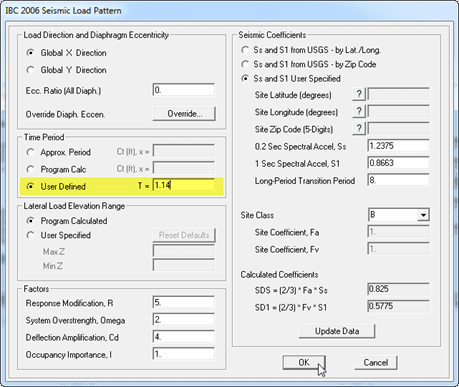Screen dimensions: 459x387
Task: Click the 'Override Diaph. Eccen.' label
Action: click(65, 114)
